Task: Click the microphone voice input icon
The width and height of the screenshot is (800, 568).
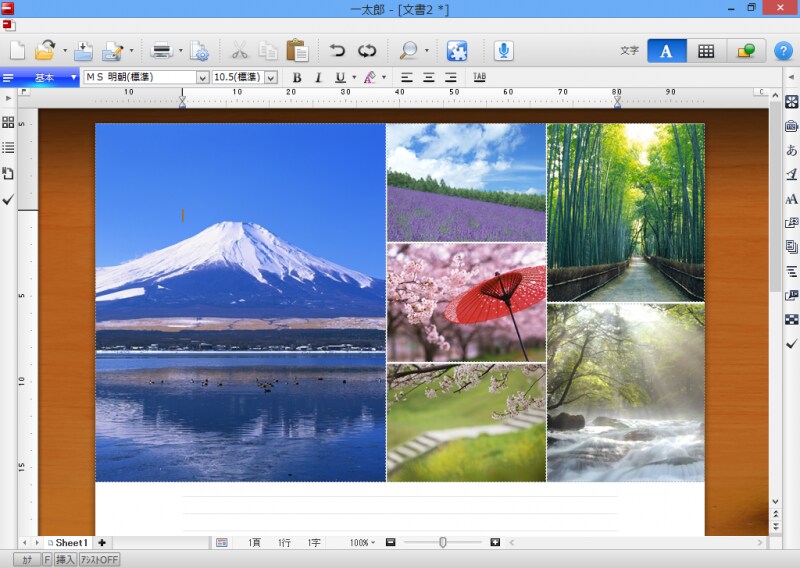Action: tap(504, 51)
